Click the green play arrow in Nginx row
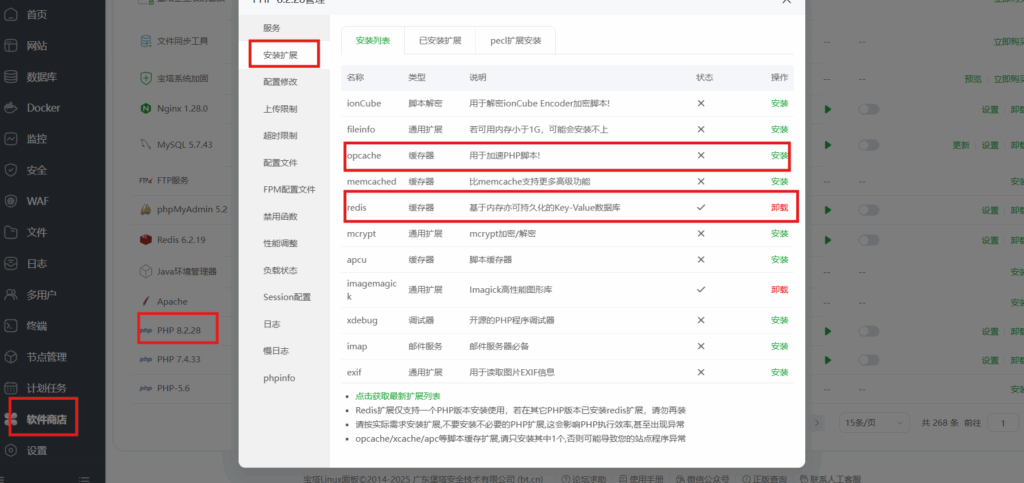The height and width of the screenshot is (483, 1024). (828, 109)
